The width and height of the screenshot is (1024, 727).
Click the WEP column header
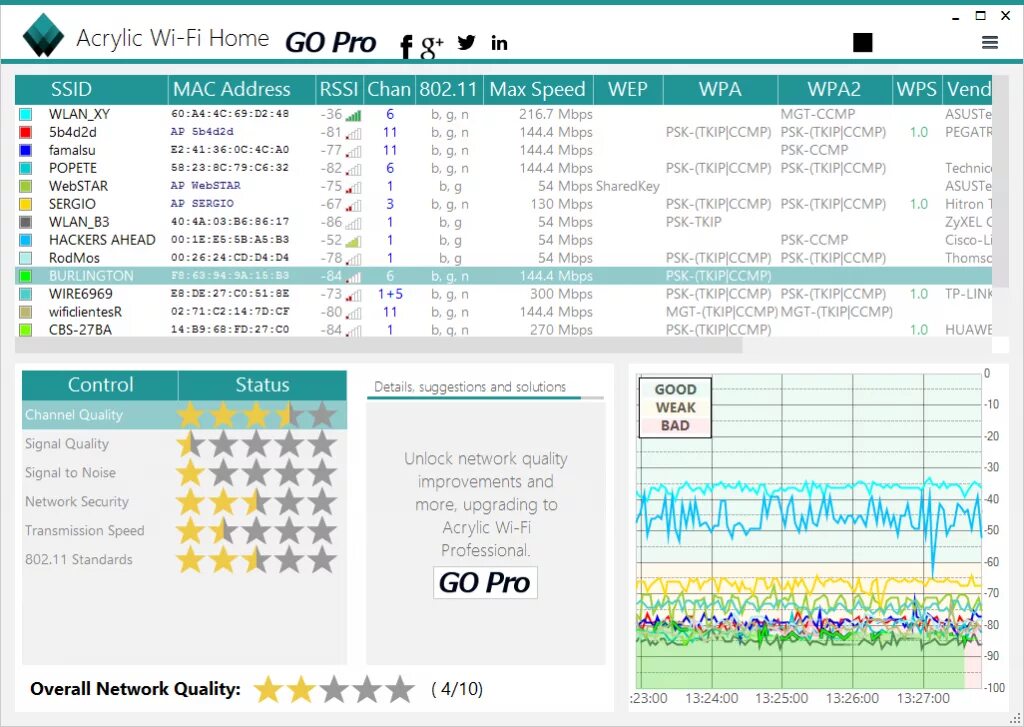pyautogui.click(x=628, y=89)
